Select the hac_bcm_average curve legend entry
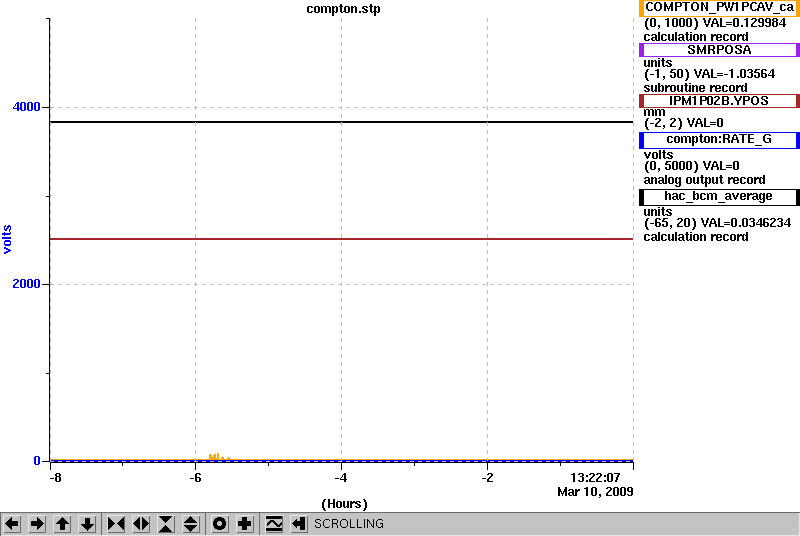The width and height of the screenshot is (800, 536). pyautogui.click(x=719, y=197)
